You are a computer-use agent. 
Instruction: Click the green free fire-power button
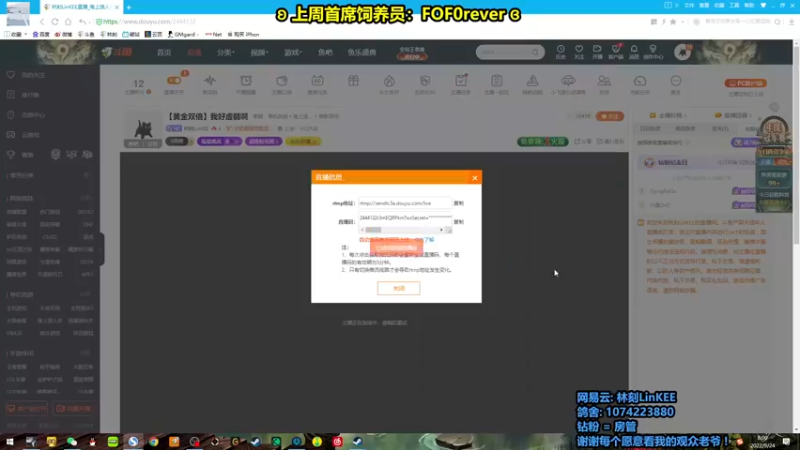[x=542, y=141]
